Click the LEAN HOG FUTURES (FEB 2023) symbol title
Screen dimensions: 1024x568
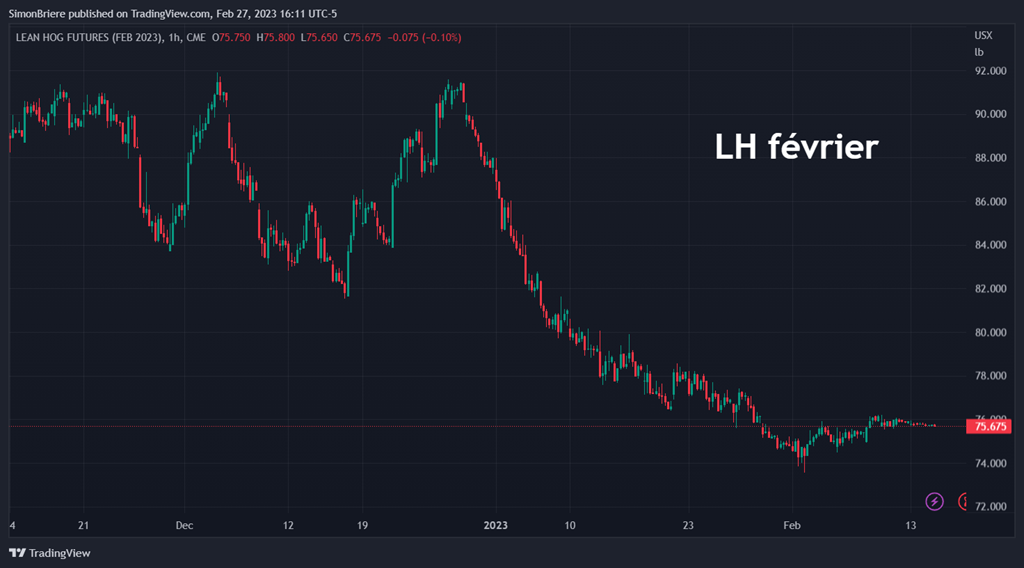(87, 38)
